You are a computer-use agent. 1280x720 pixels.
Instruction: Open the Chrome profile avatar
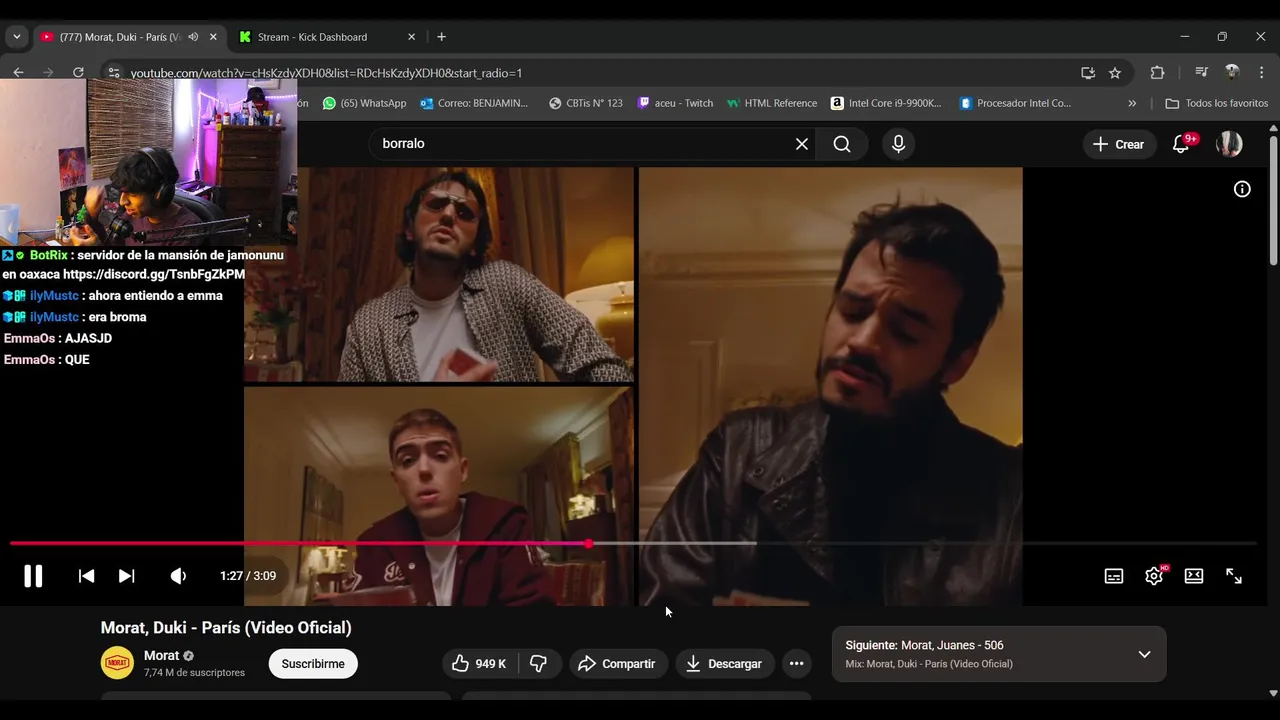(x=1232, y=72)
